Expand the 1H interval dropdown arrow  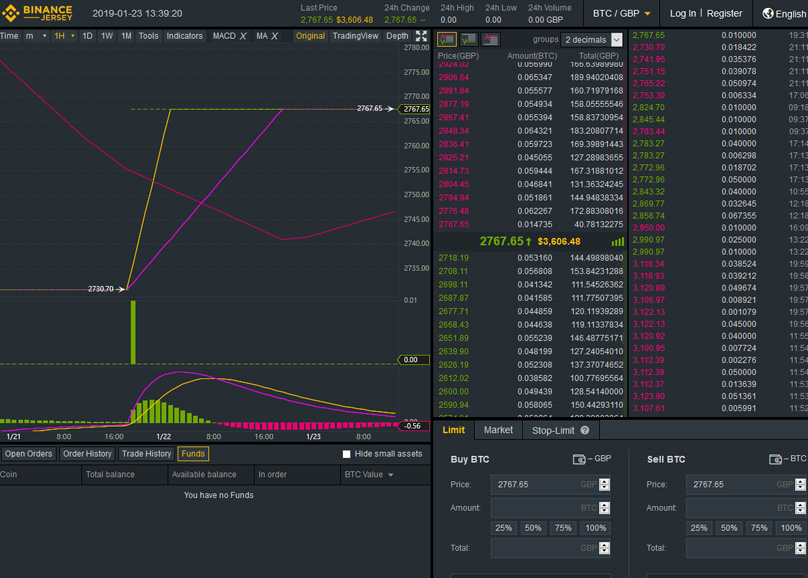tap(73, 36)
